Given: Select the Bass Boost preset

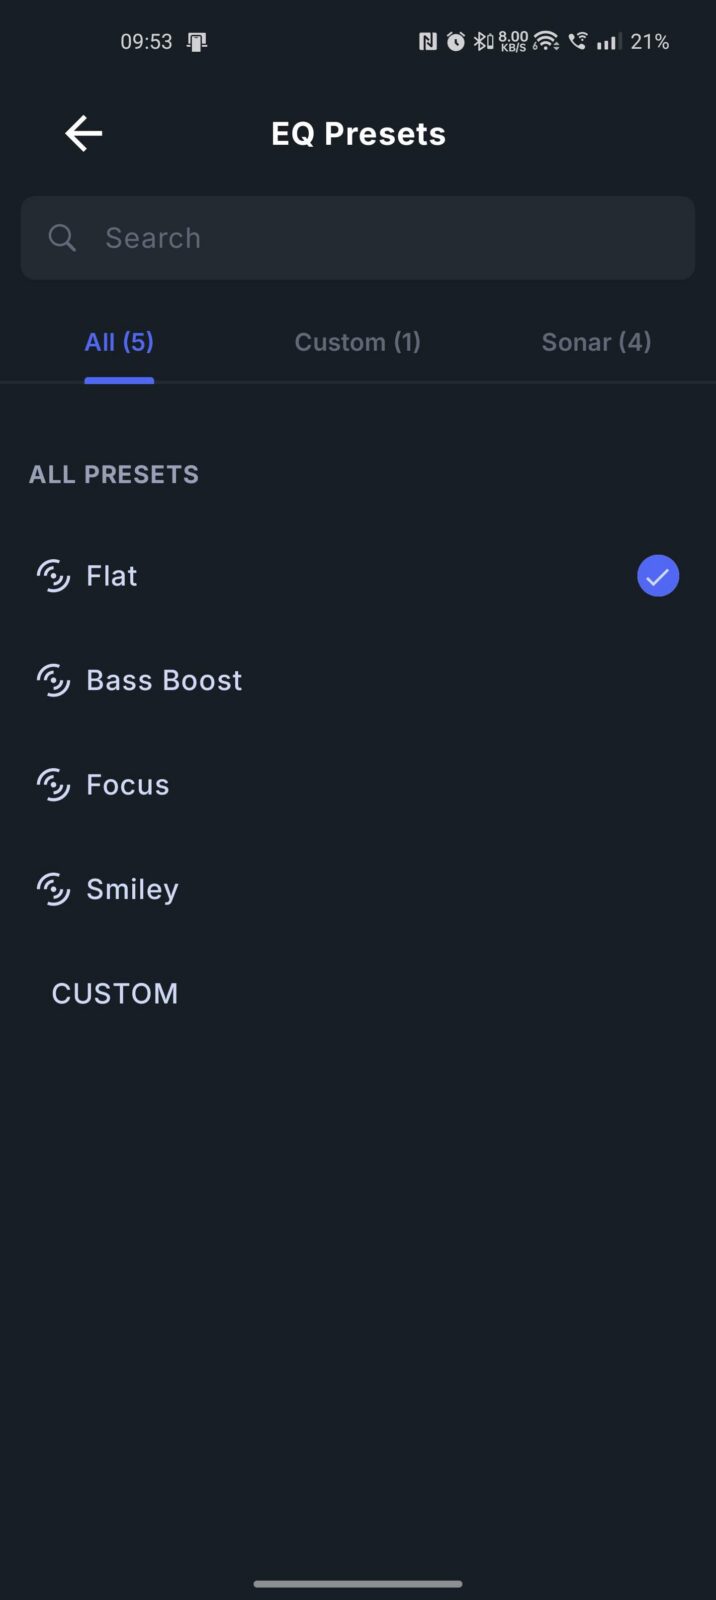Looking at the screenshot, I should (358, 680).
